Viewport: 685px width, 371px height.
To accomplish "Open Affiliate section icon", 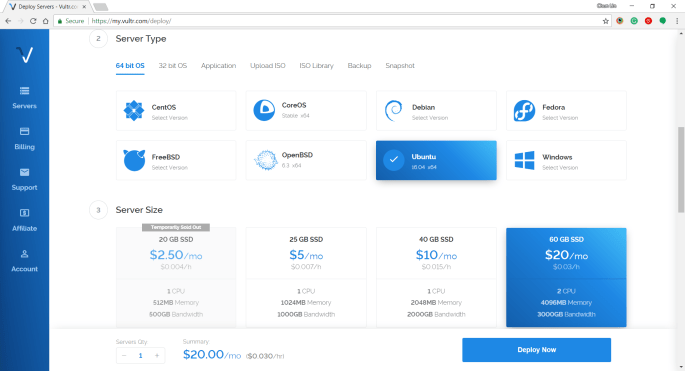I will (x=24, y=213).
